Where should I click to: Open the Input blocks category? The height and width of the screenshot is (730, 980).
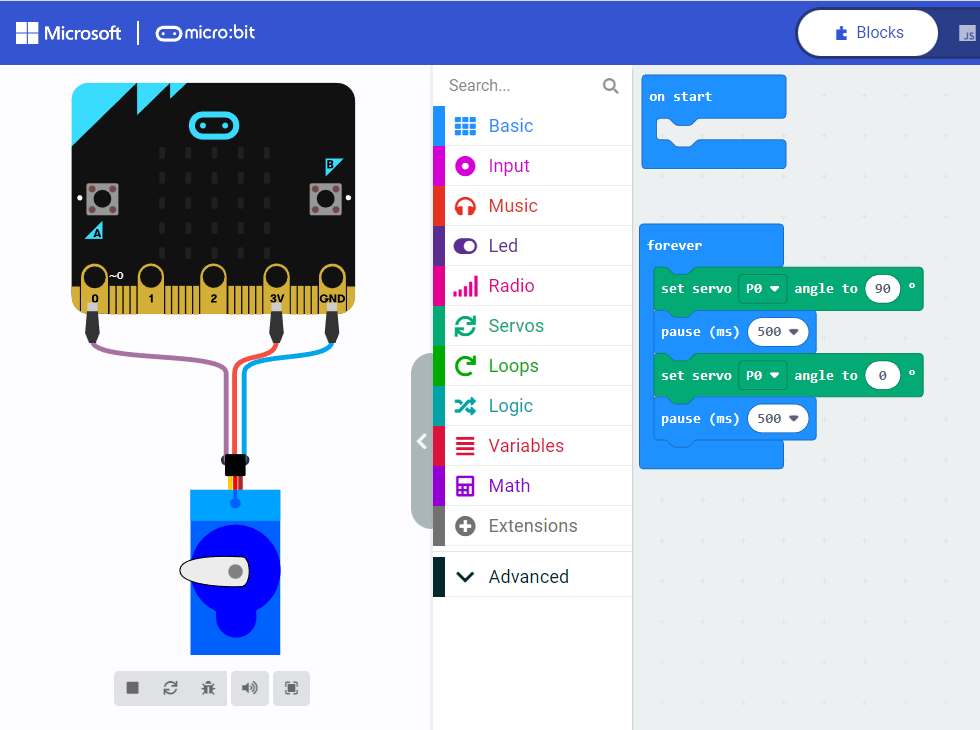[x=532, y=166]
